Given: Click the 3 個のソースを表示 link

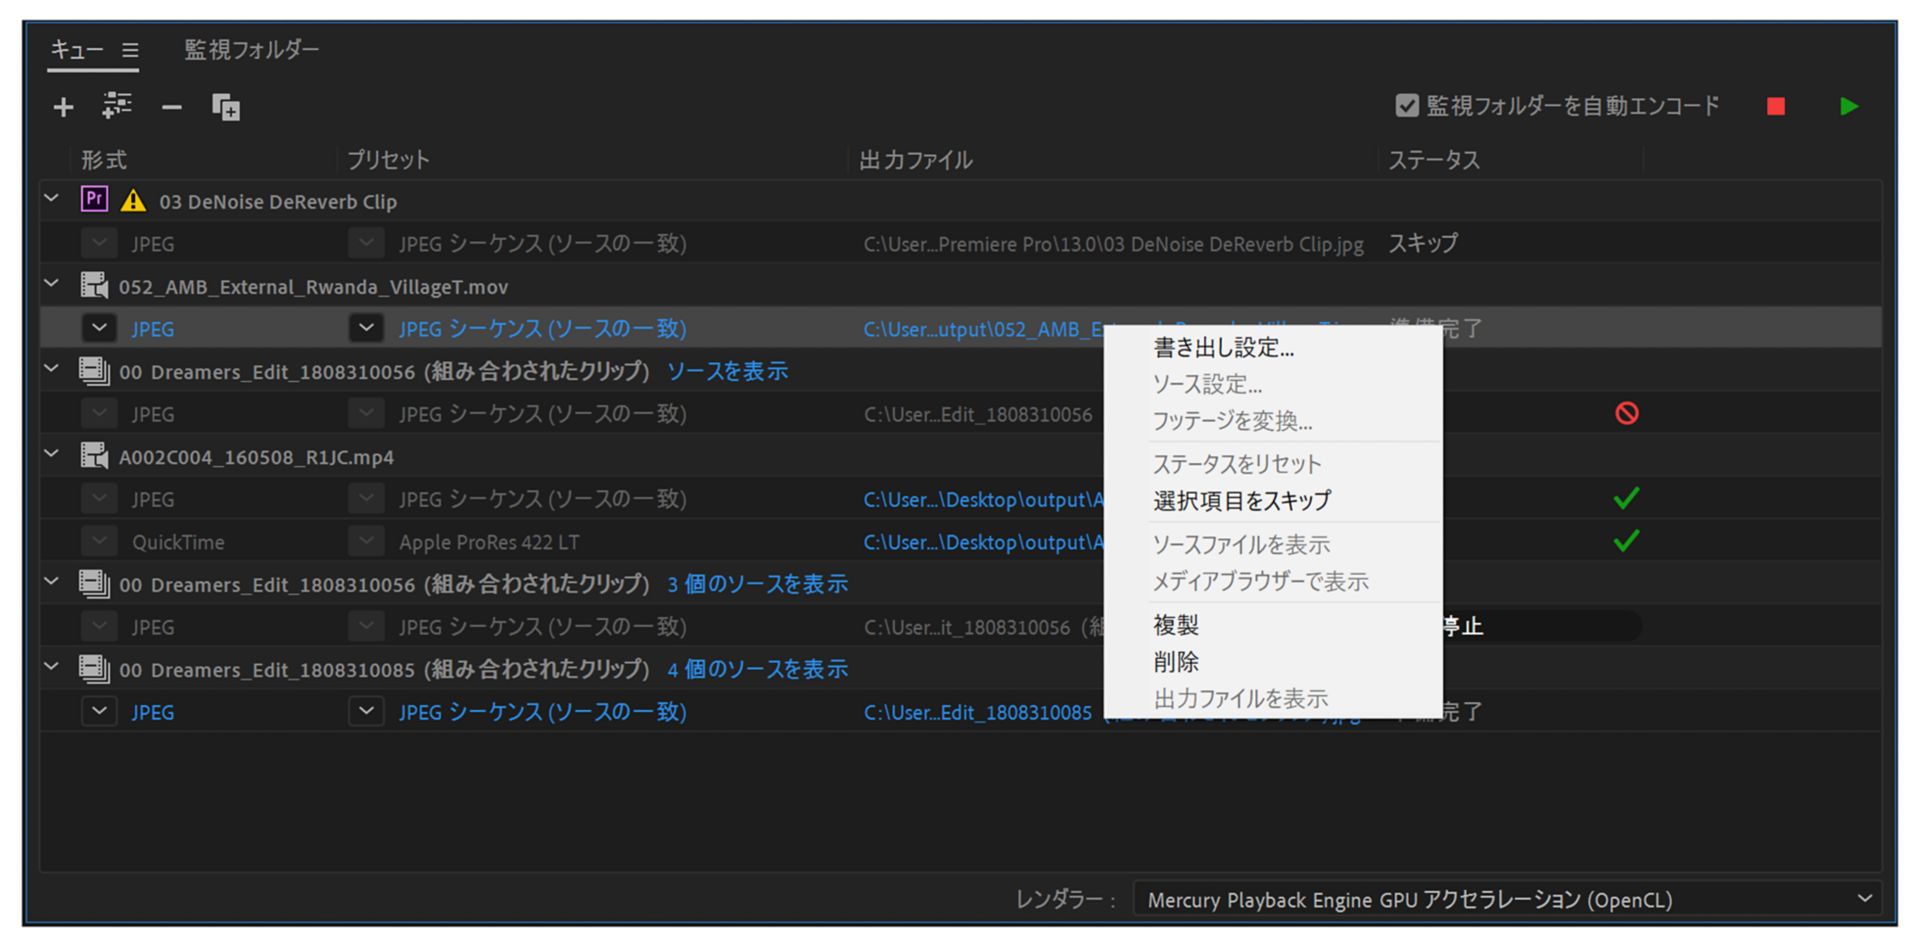Looking at the screenshot, I should tap(756, 583).
